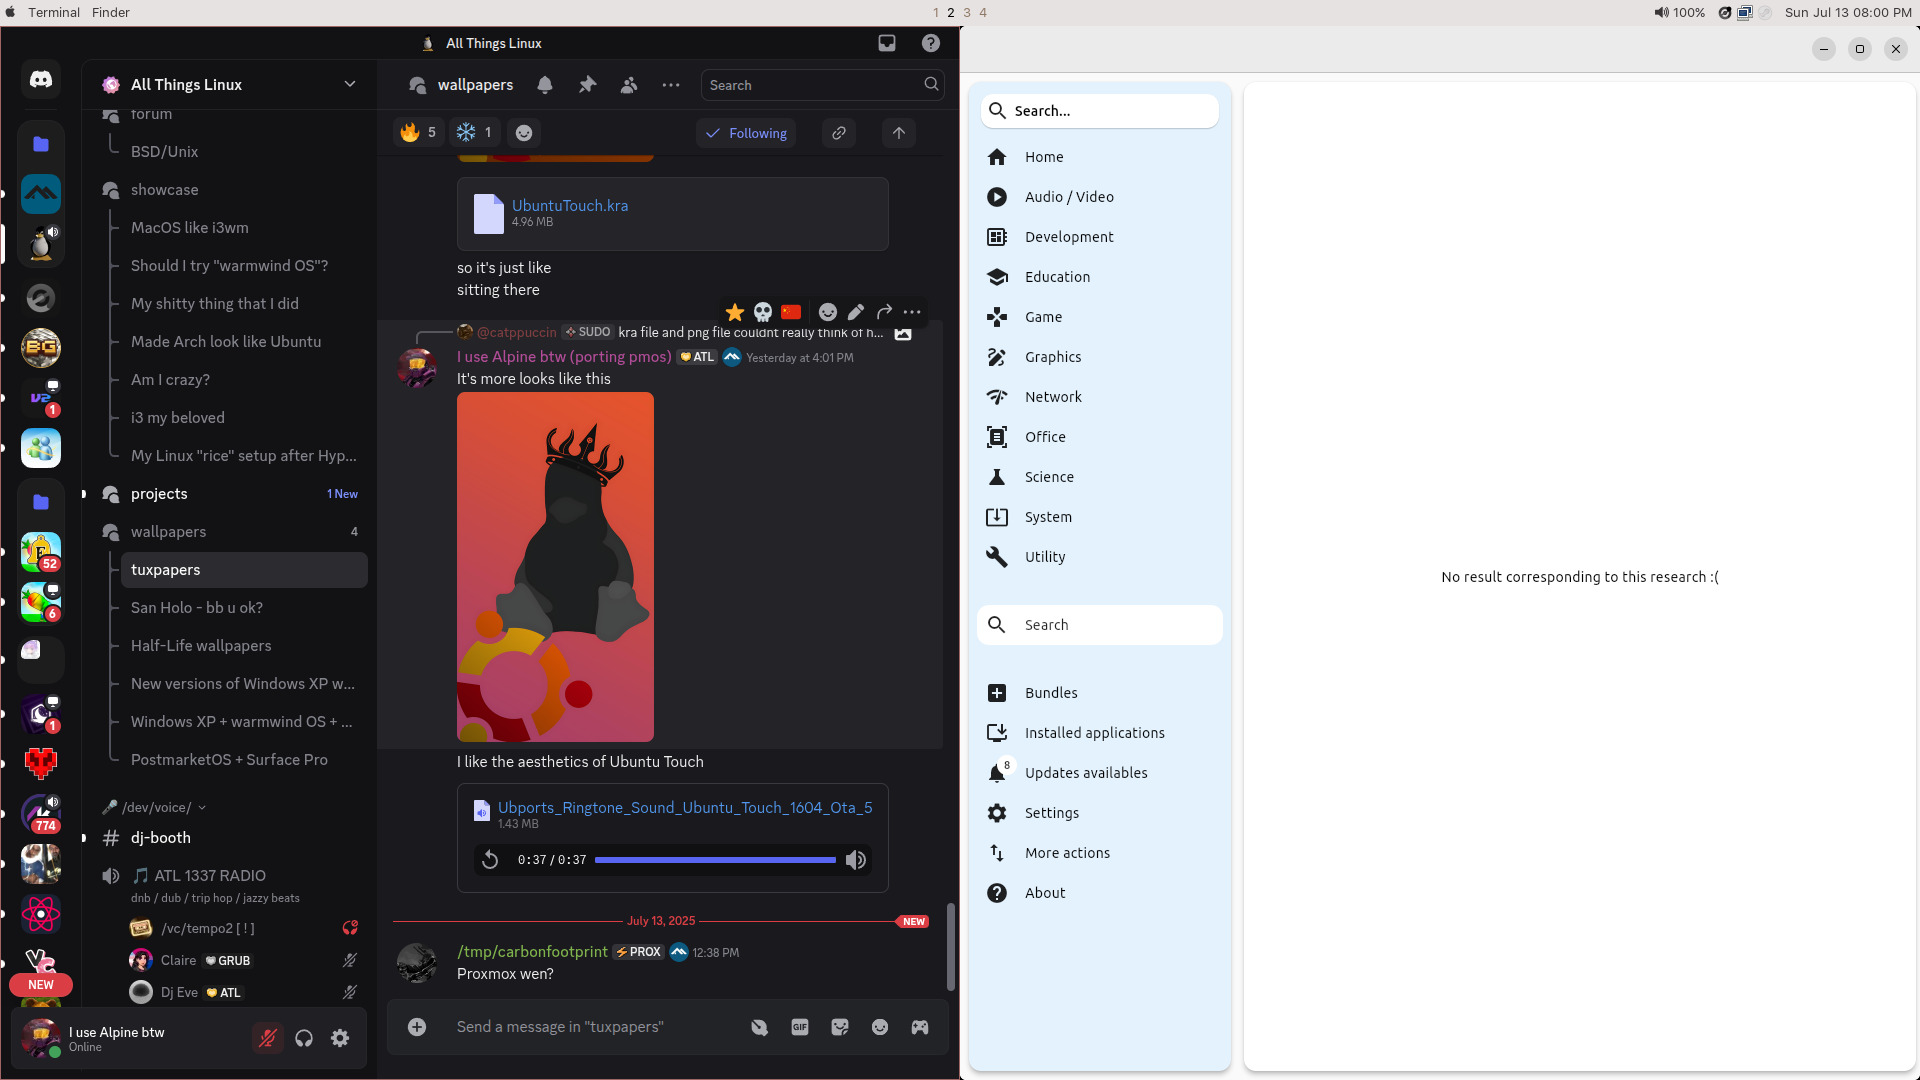The height and width of the screenshot is (1080, 1920).
Task: Toggle headphones deafen button
Action: (x=304, y=1039)
